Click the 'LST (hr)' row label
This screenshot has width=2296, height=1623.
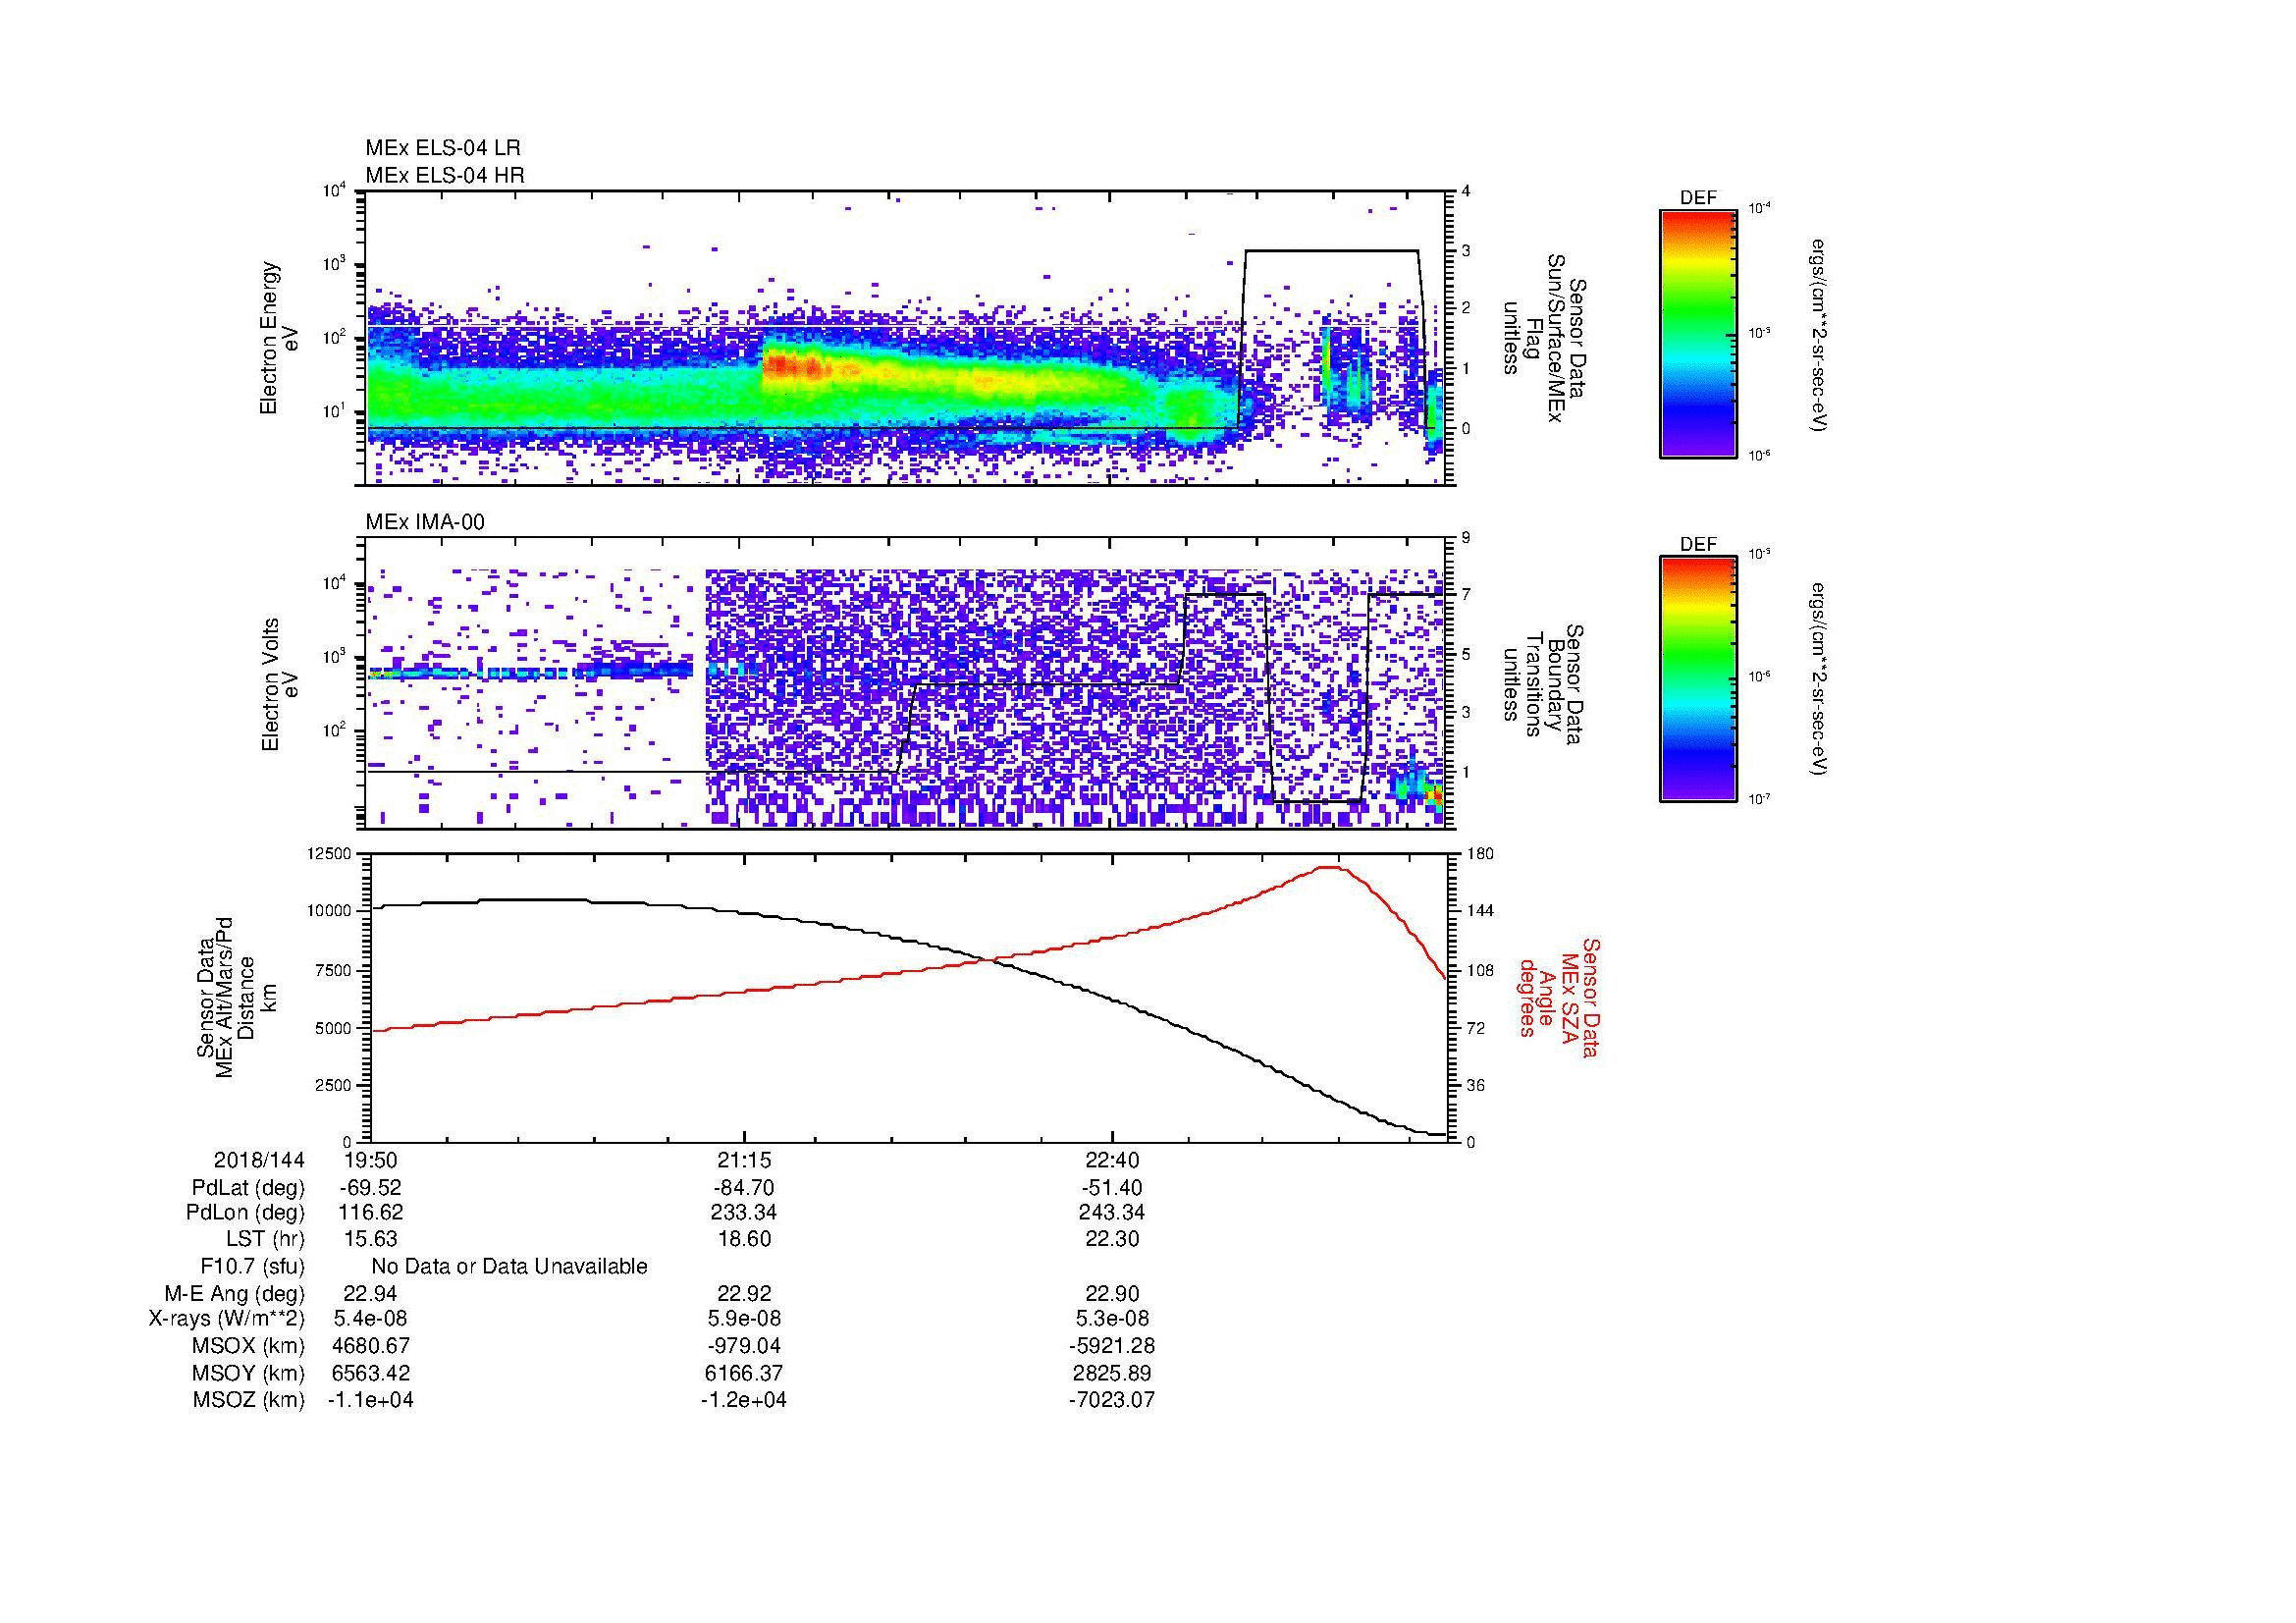(x=265, y=1239)
